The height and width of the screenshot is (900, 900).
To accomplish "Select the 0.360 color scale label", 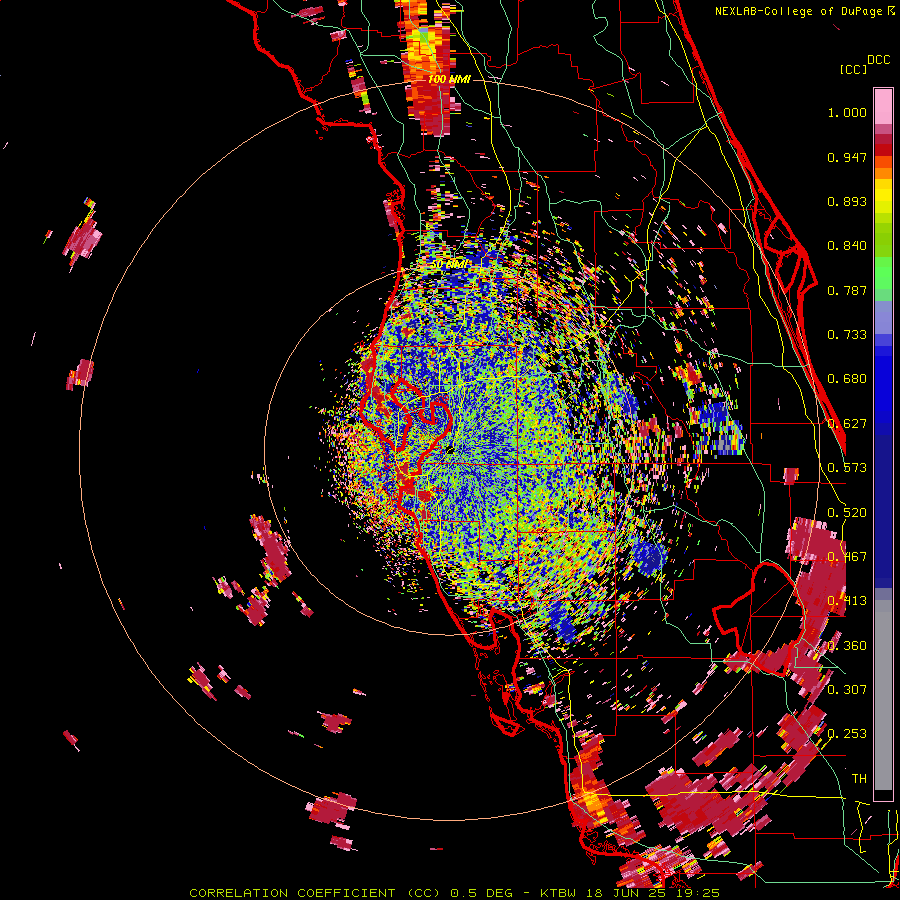I will (847, 646).
